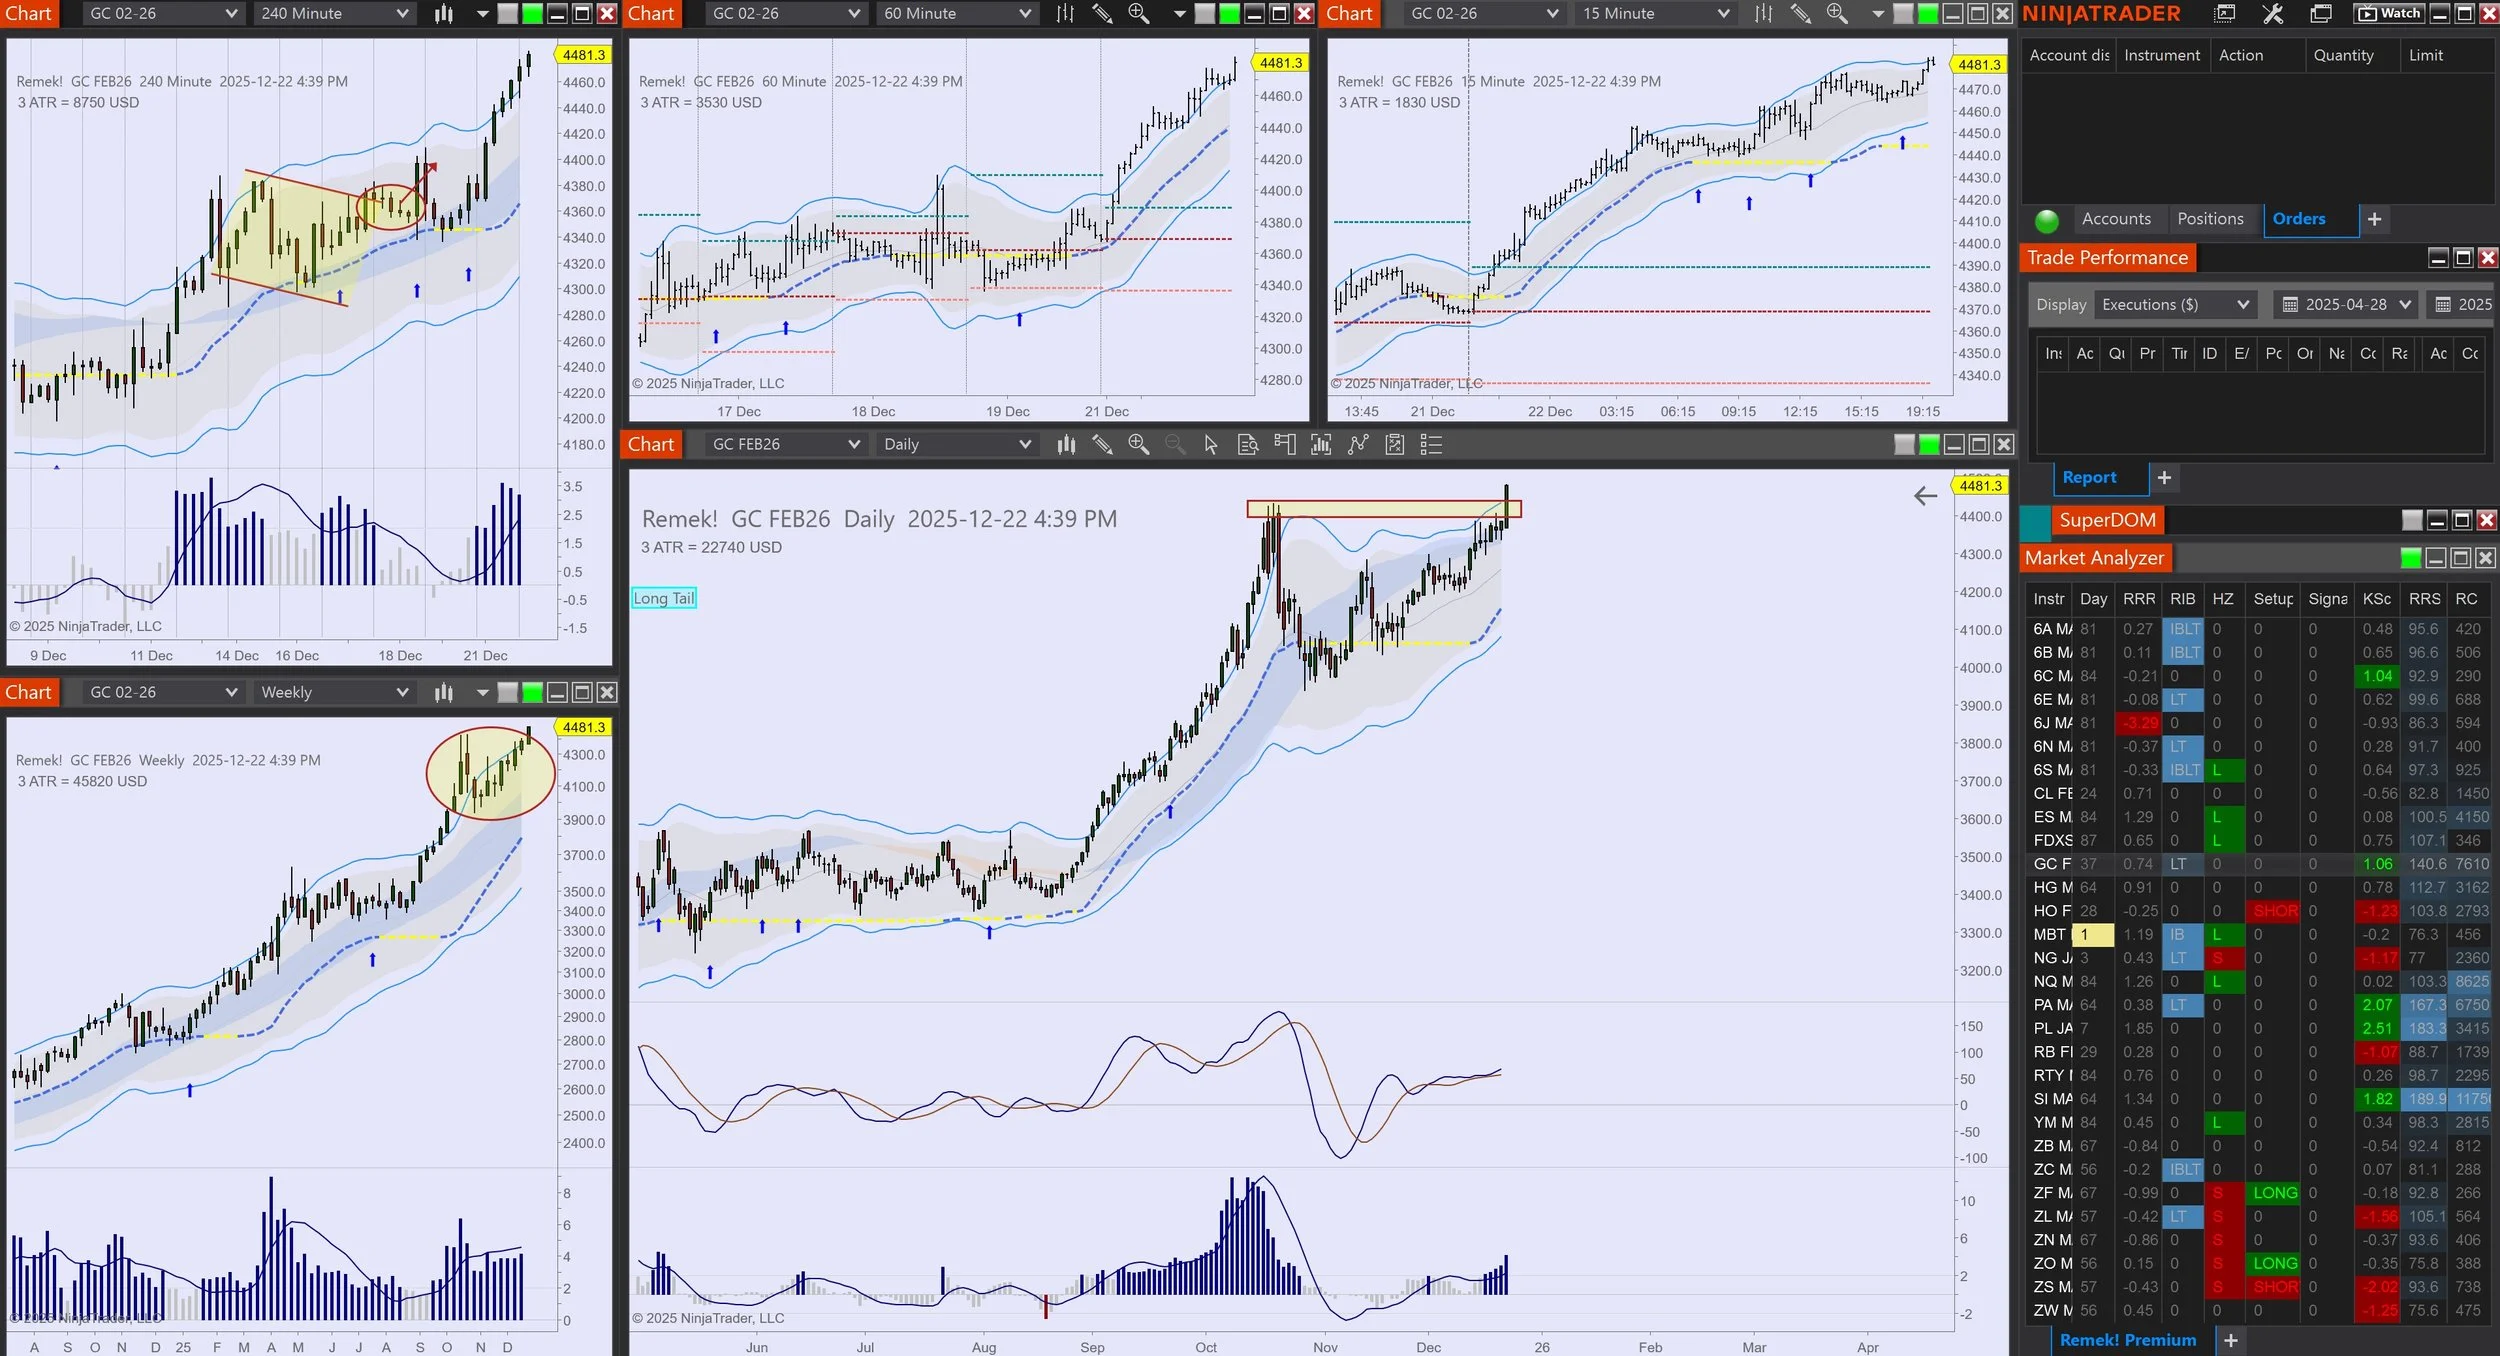Click the teal color square beside SuperDOM
The image size is (2500, 1356).
coord(2034,521)
